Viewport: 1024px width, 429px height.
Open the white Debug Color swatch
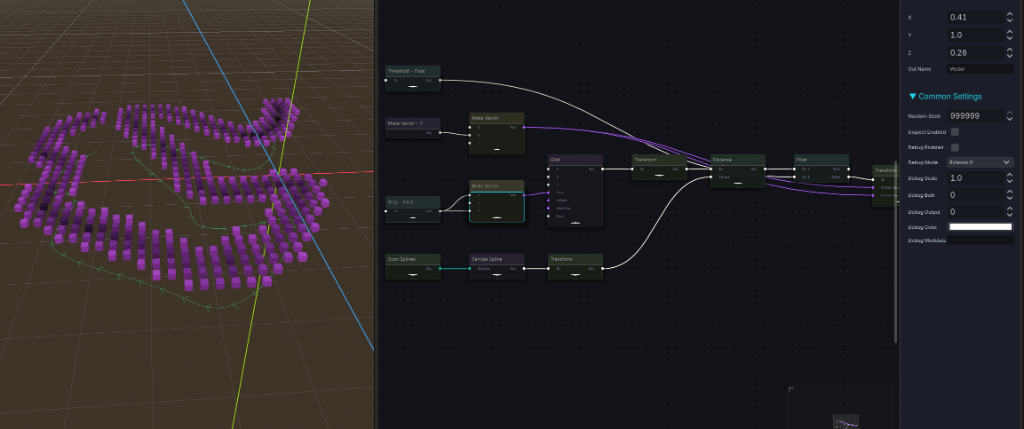pos(980,227)
